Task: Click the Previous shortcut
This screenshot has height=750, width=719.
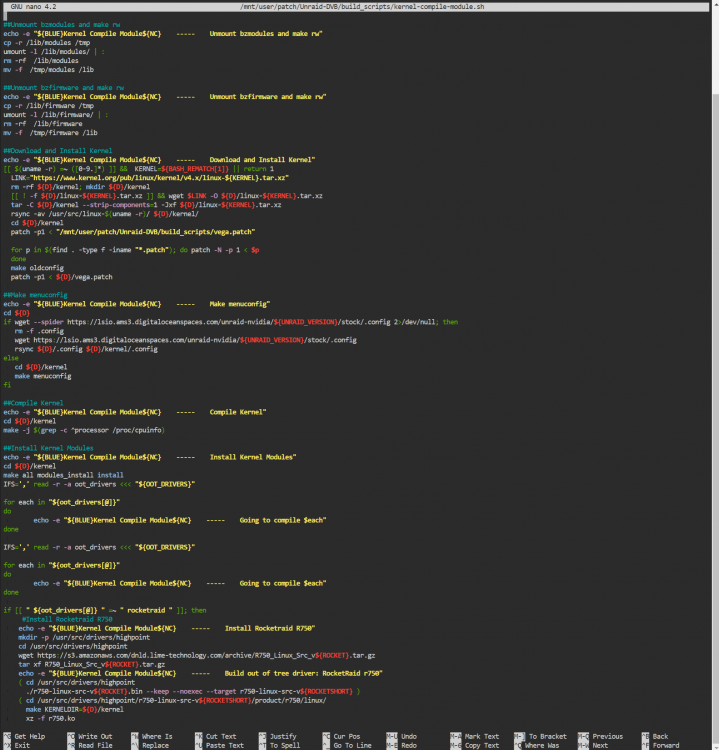Action: 601,737
